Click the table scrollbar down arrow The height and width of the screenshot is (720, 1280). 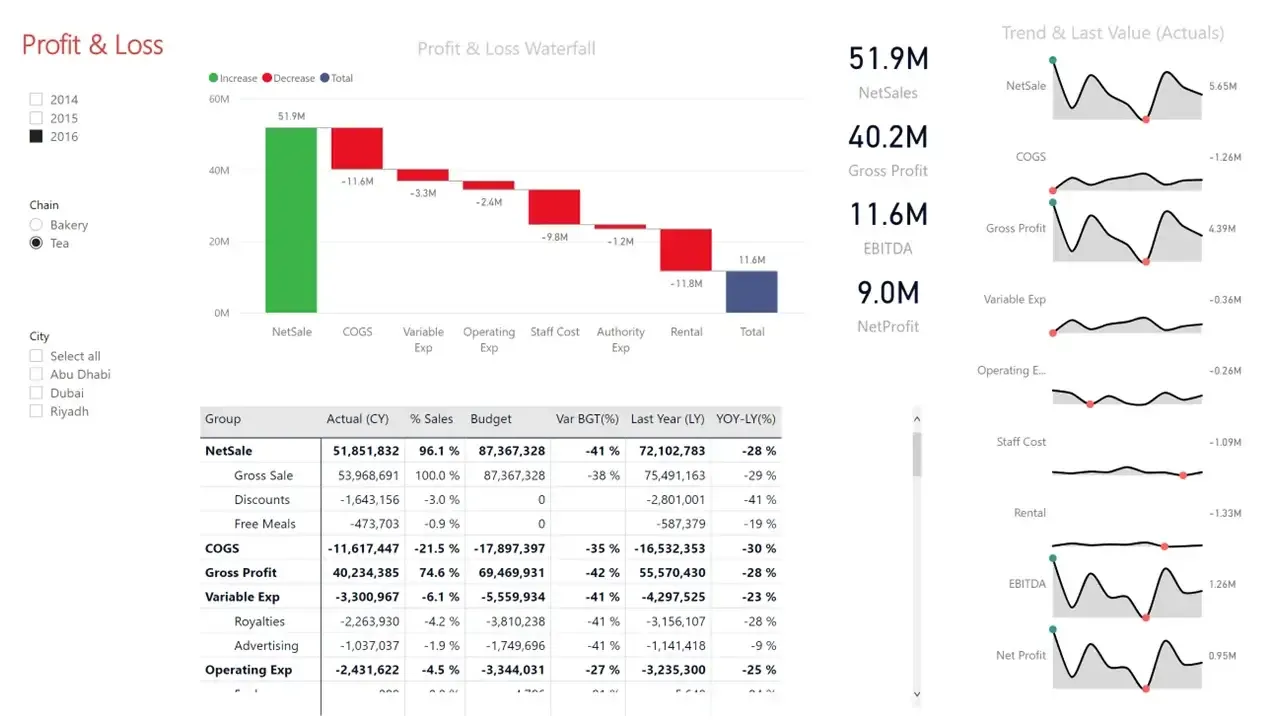coord(917,693)
